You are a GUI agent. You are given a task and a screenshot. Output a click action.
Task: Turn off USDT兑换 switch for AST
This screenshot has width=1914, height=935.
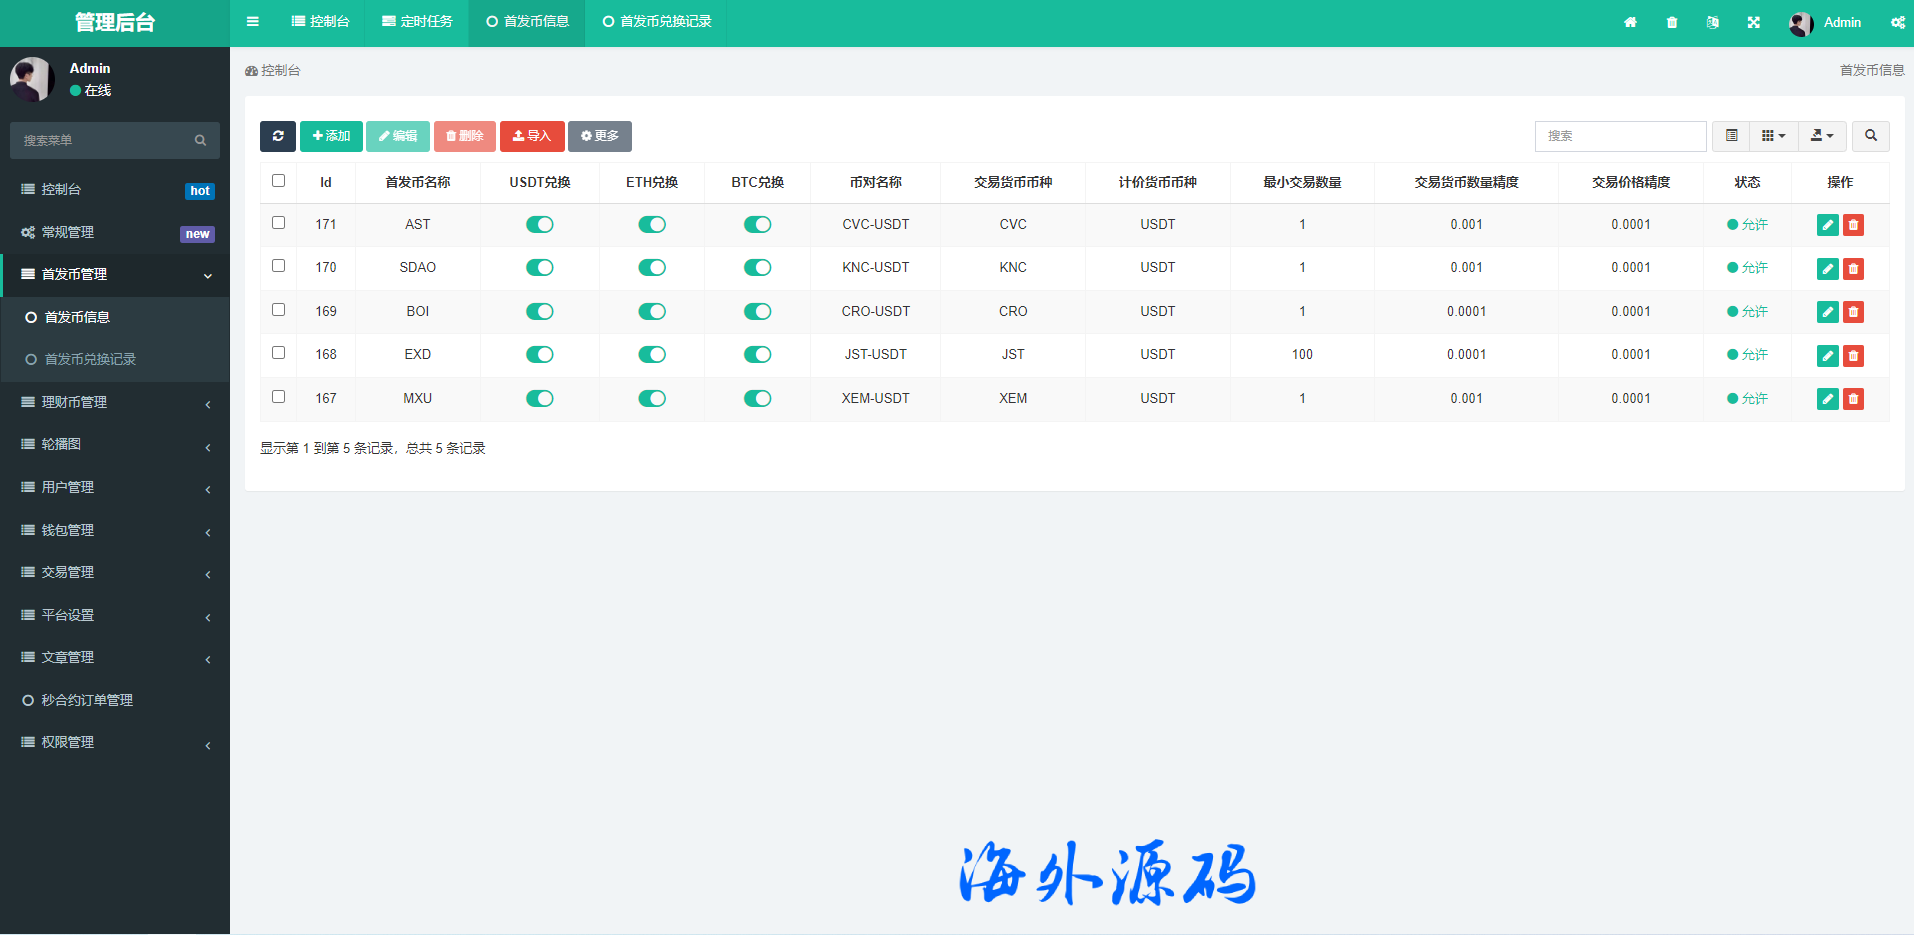(540, 225)
